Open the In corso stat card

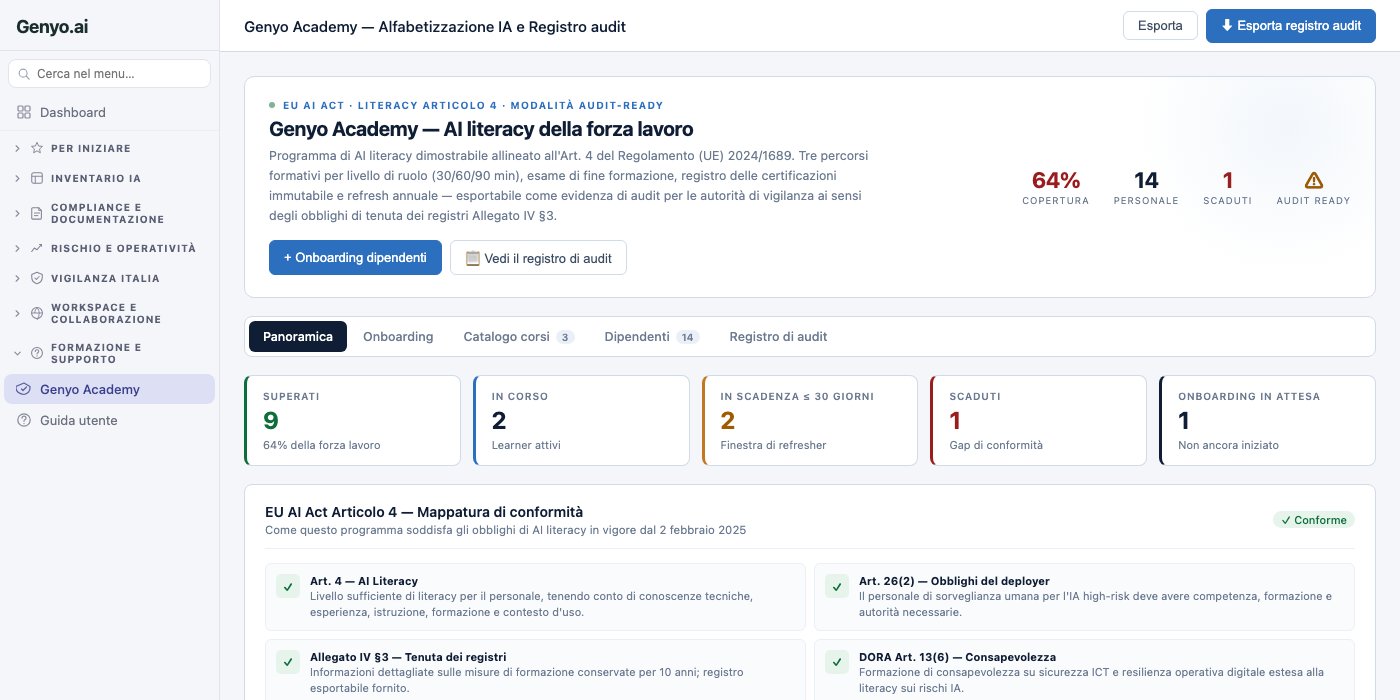(x=581, y=420)
